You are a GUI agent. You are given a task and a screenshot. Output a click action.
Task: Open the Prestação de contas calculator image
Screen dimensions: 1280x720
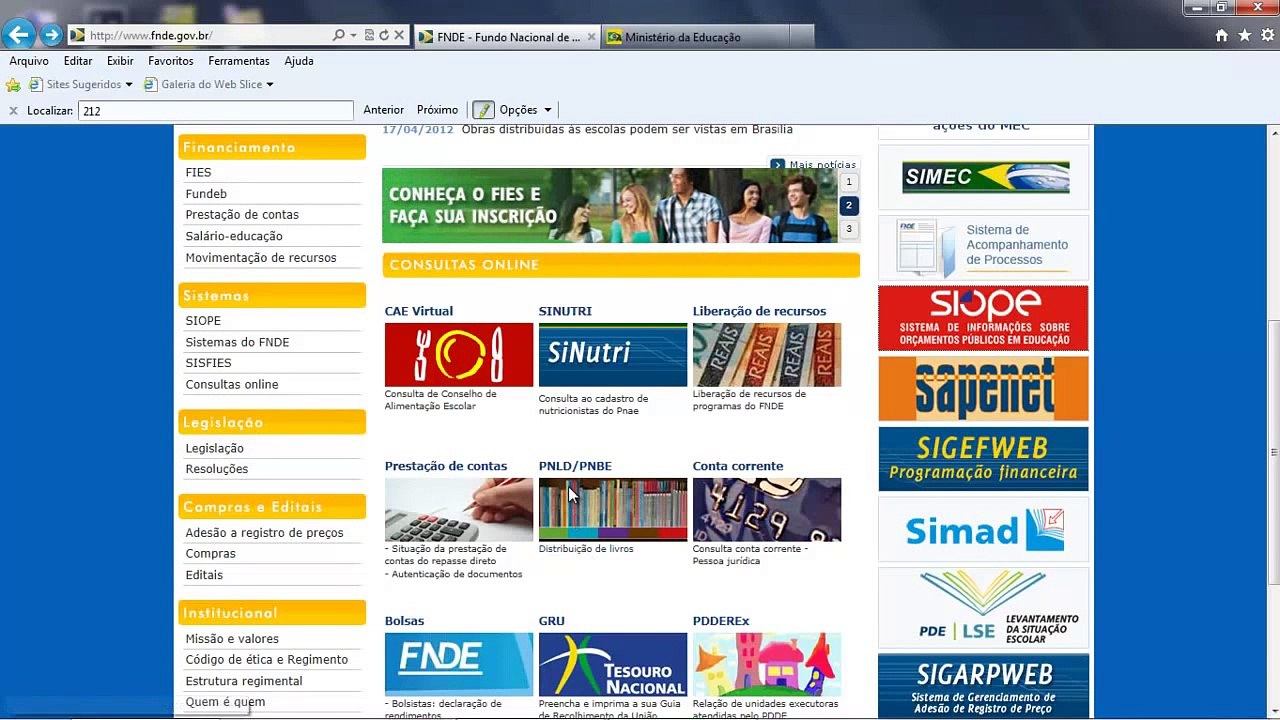coord(459,509)
